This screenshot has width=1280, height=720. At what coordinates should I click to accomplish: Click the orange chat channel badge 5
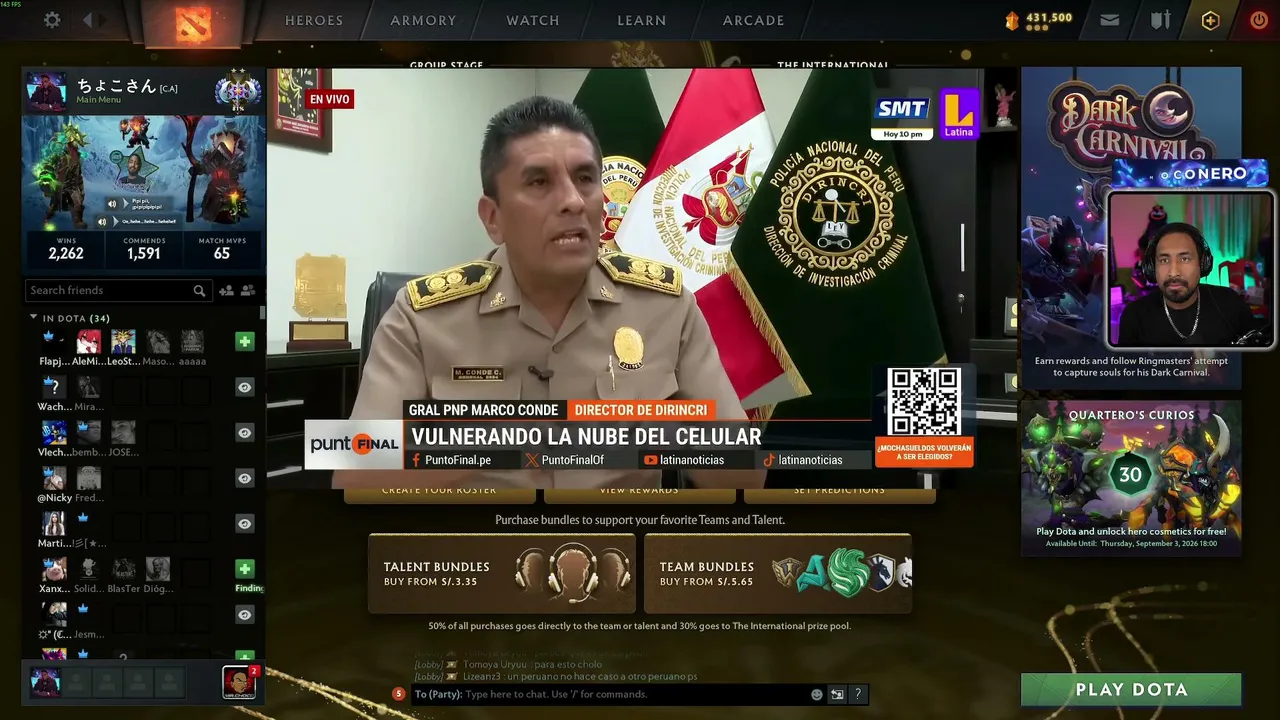399,694
